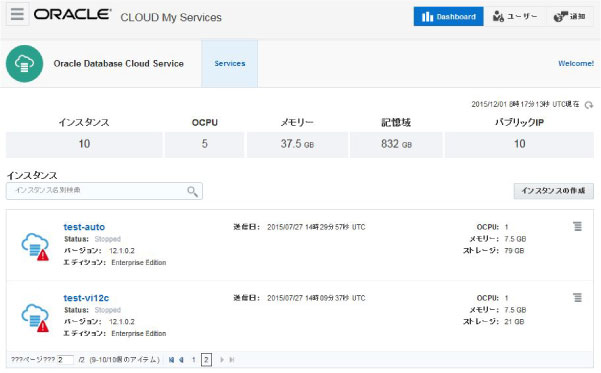
Task: Click the インスタンスの作成 button
Action: coord(553,191)
